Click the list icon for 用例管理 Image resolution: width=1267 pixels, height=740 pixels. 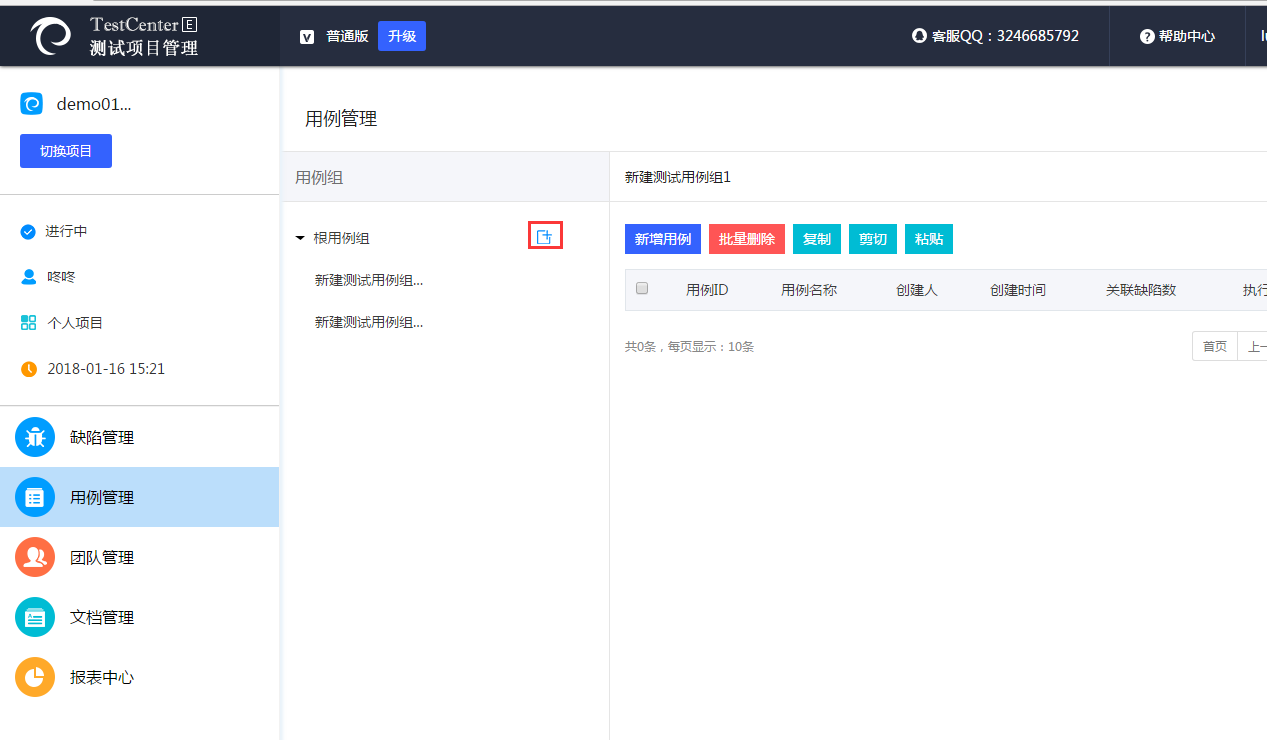[x=35, y=497]
